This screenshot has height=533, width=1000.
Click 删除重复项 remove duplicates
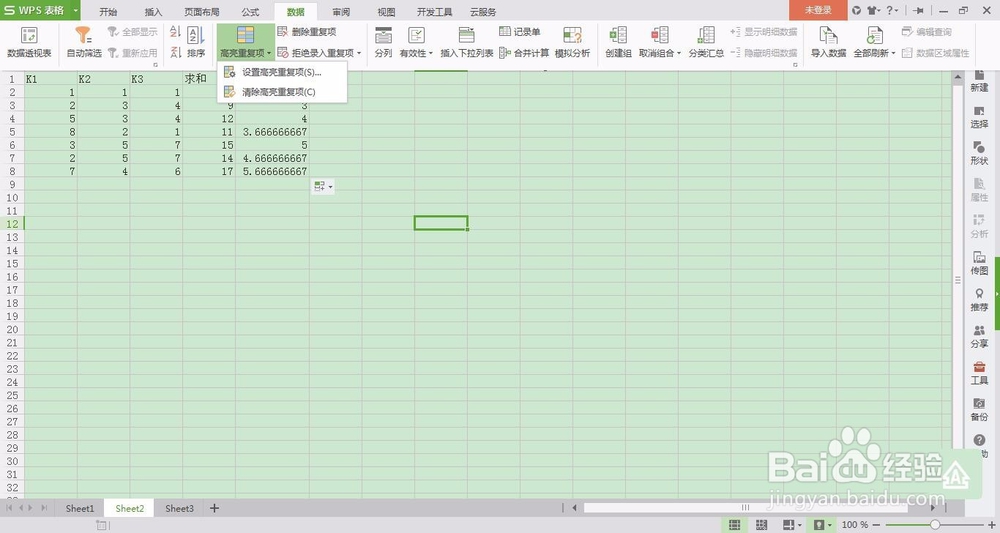307,32
